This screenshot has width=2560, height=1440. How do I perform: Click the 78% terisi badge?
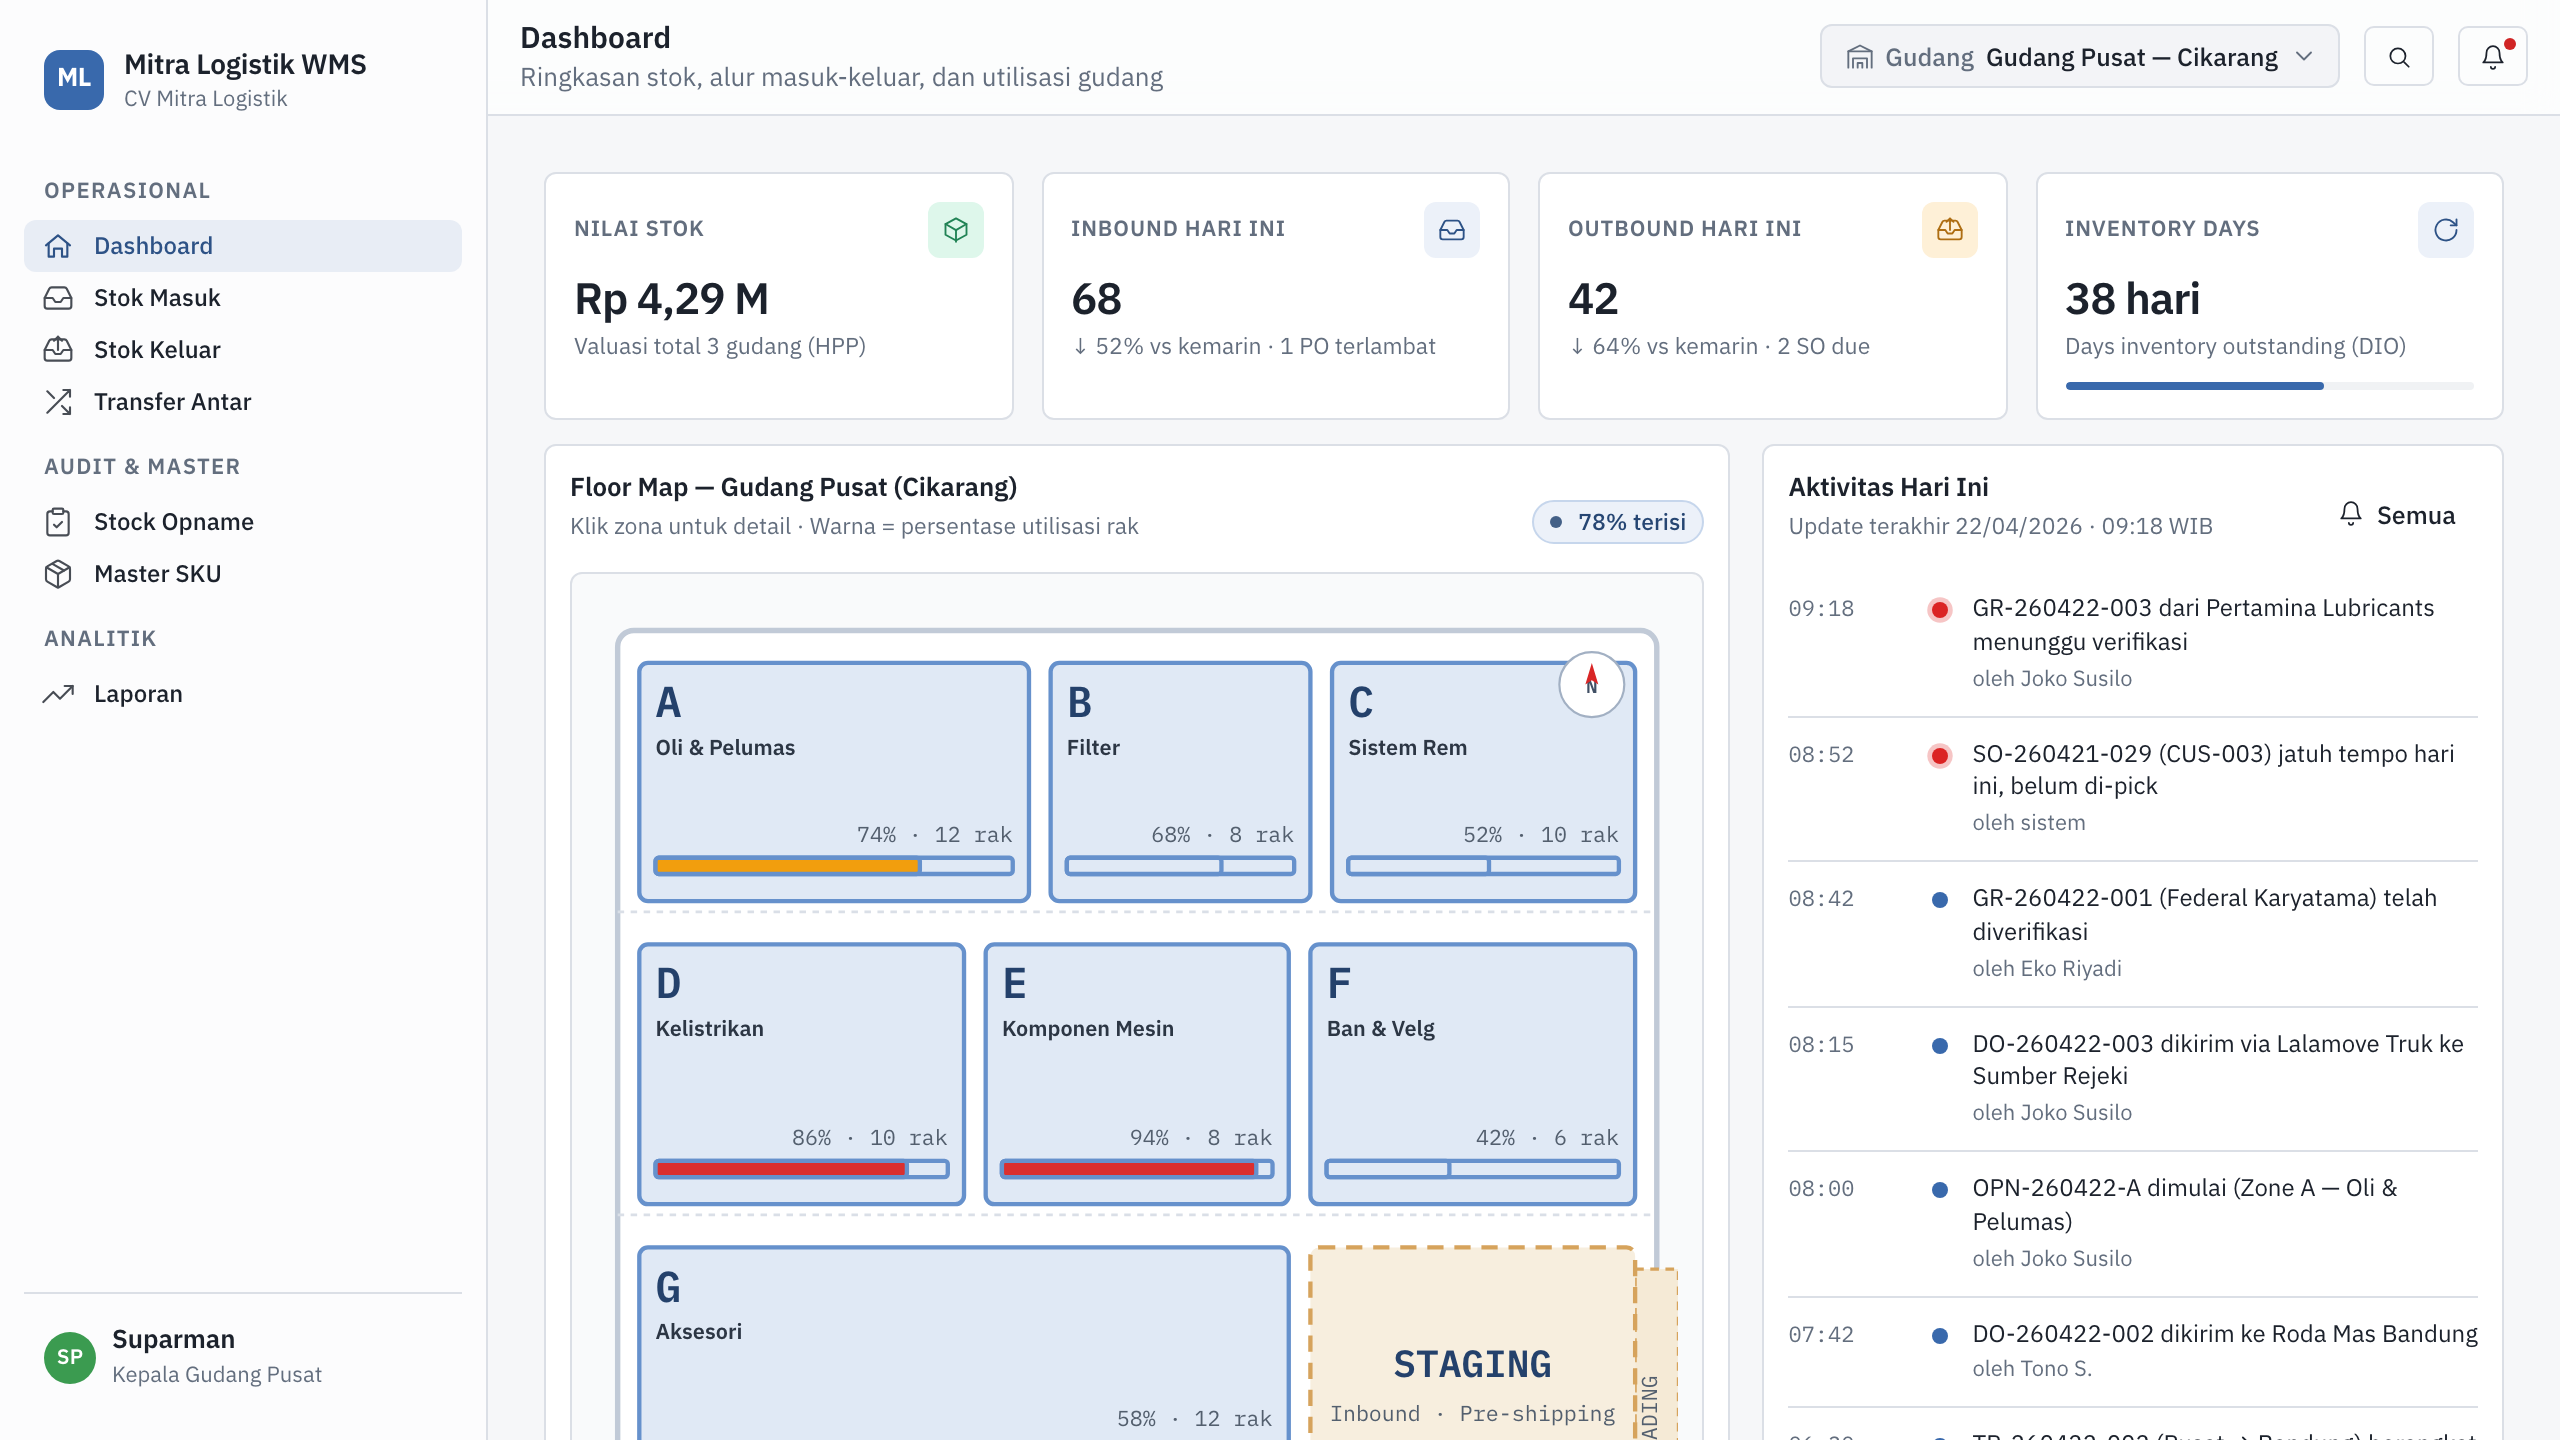[x=1617, y=522]
